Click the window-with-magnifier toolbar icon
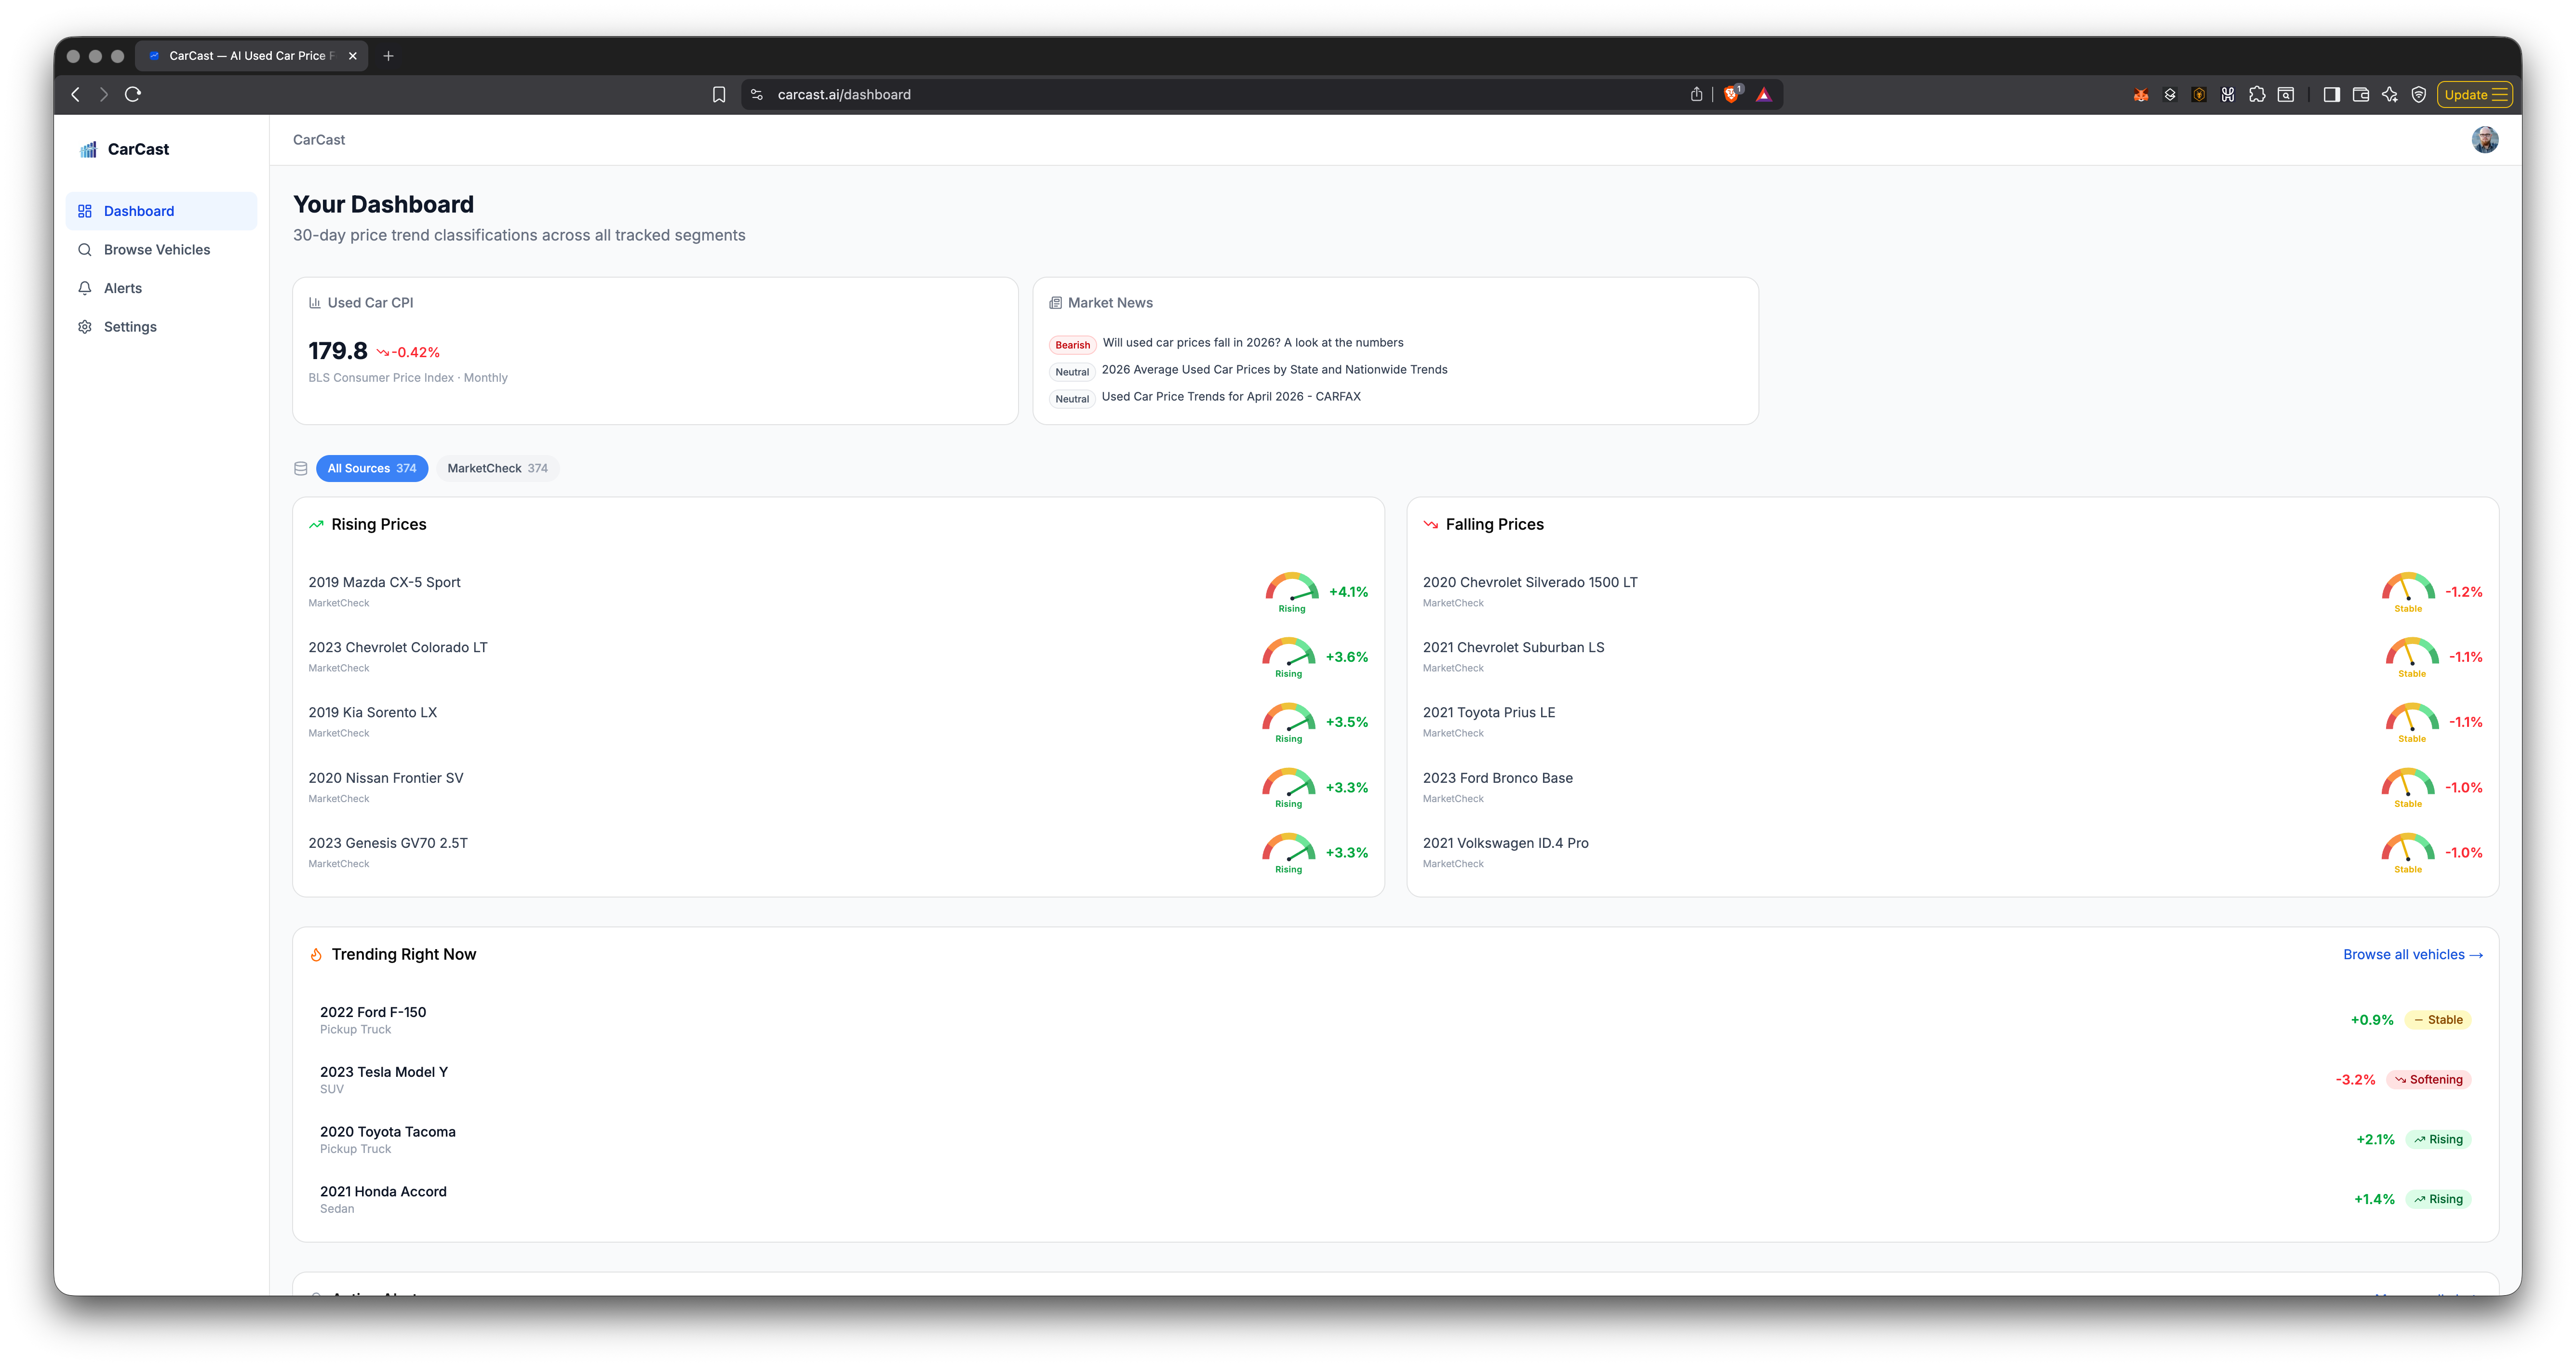This screenshot has width=2576, height=1367. pos(2286,94)
